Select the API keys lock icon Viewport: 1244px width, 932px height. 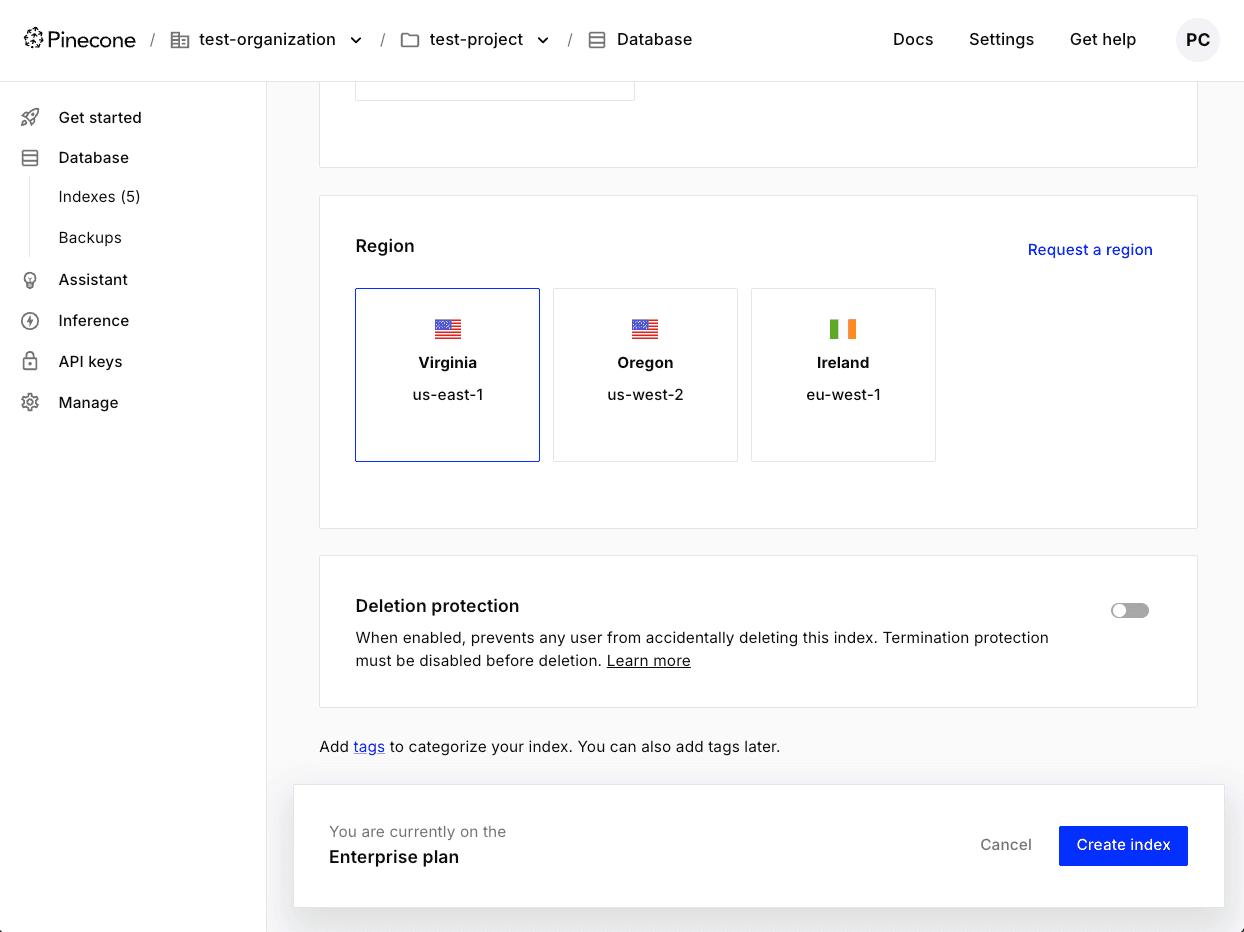pos(29,361)
